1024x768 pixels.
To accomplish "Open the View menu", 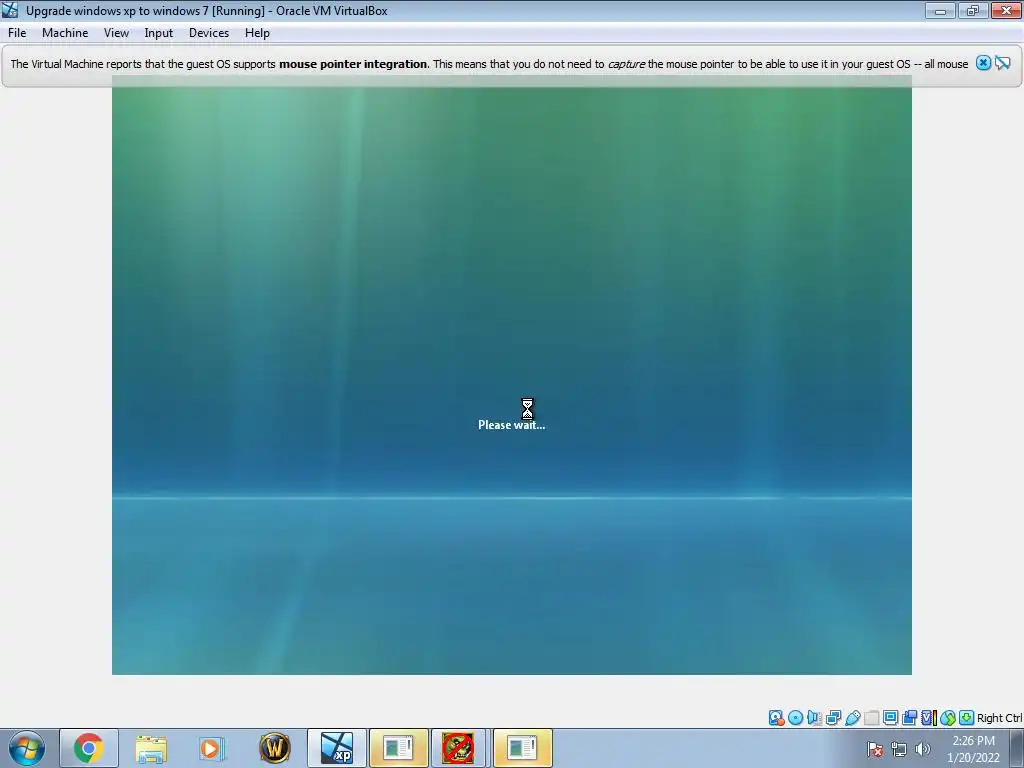I will coord(116,33).
